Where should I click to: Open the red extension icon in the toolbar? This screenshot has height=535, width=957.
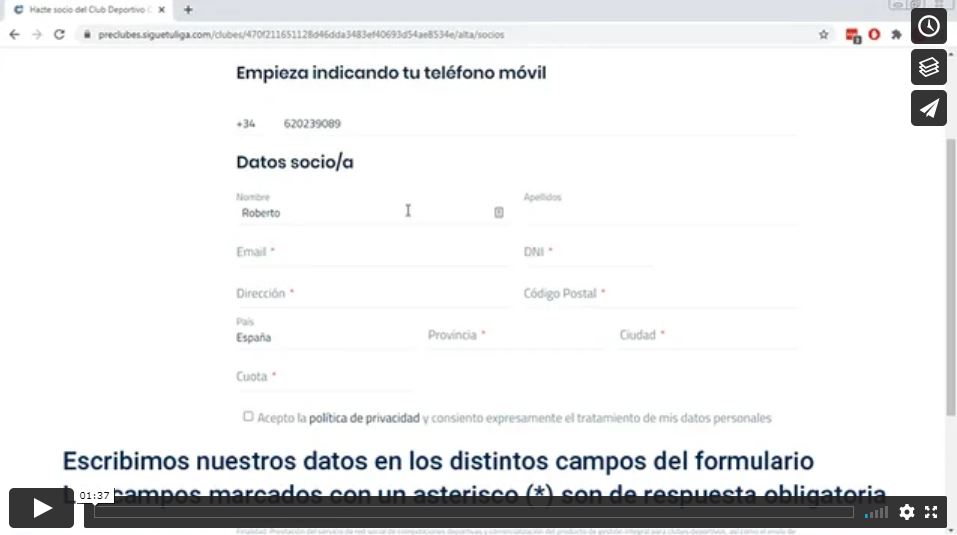point(853,35)
